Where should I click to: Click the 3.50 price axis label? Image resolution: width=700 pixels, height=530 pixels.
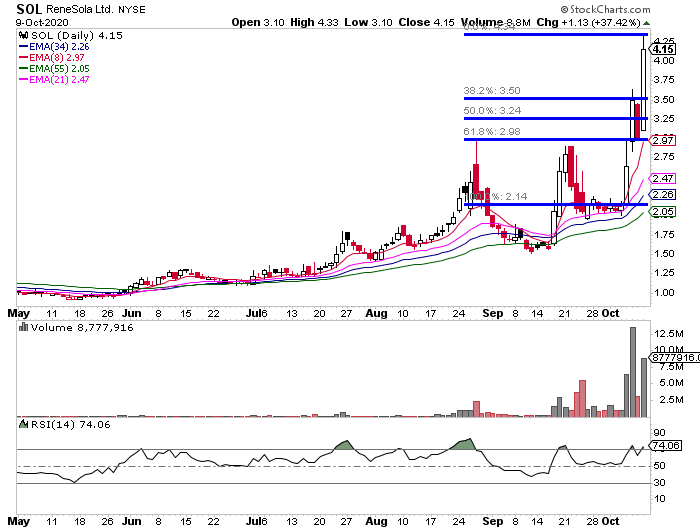(x=664, y=100)
